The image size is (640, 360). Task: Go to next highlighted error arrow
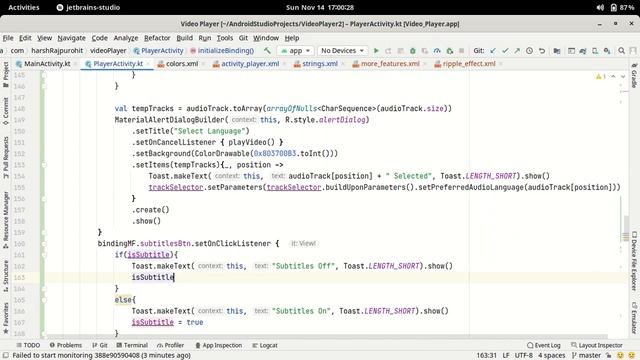[x=623, y=76]
